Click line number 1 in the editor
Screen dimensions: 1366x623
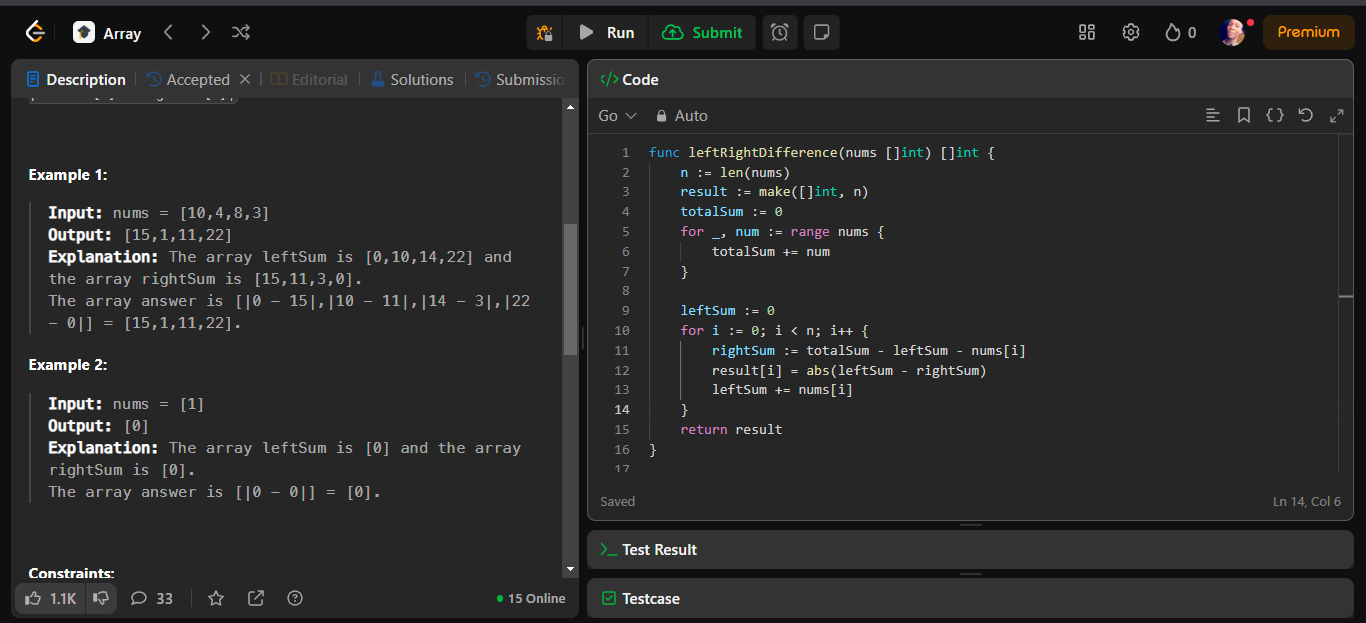pyautogui.click(x=625, y=153)
